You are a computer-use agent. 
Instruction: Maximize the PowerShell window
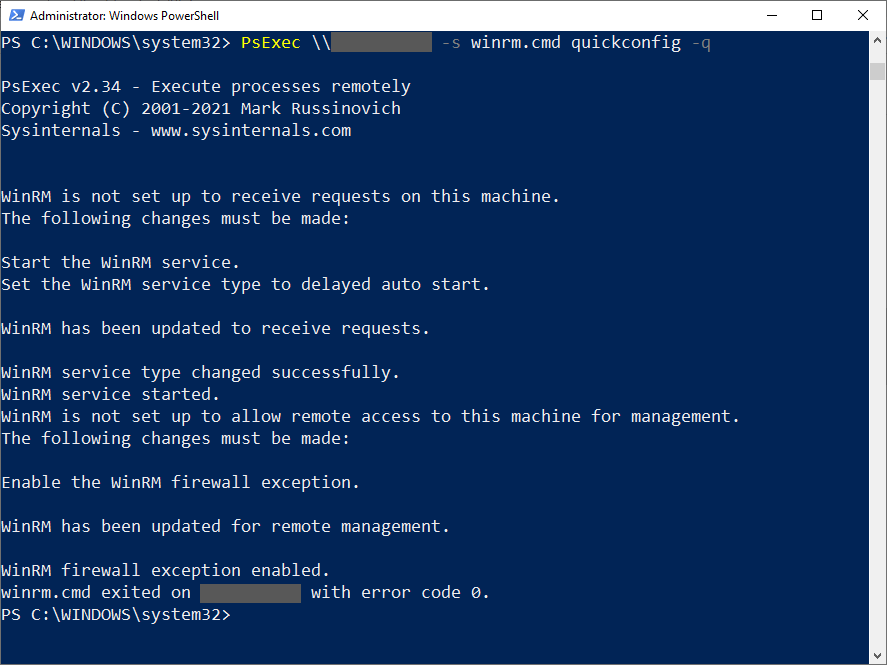coord(817,15)
